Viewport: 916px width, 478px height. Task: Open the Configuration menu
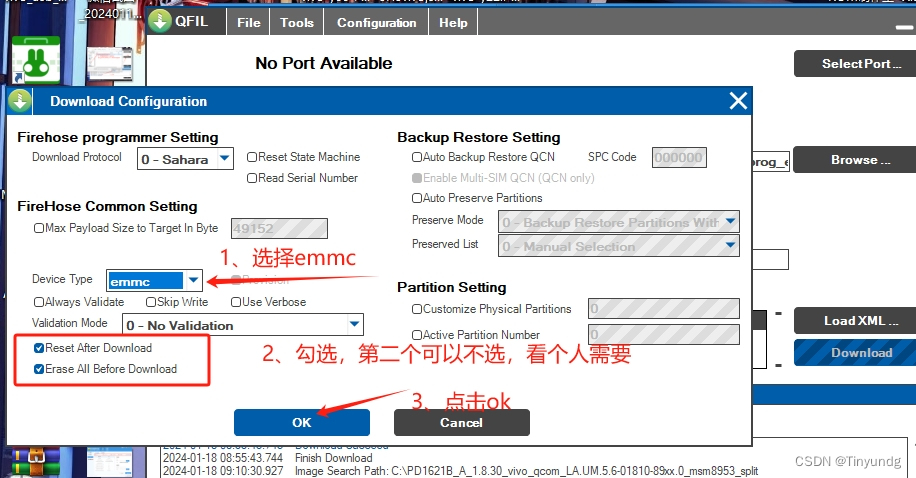point(377,23)
